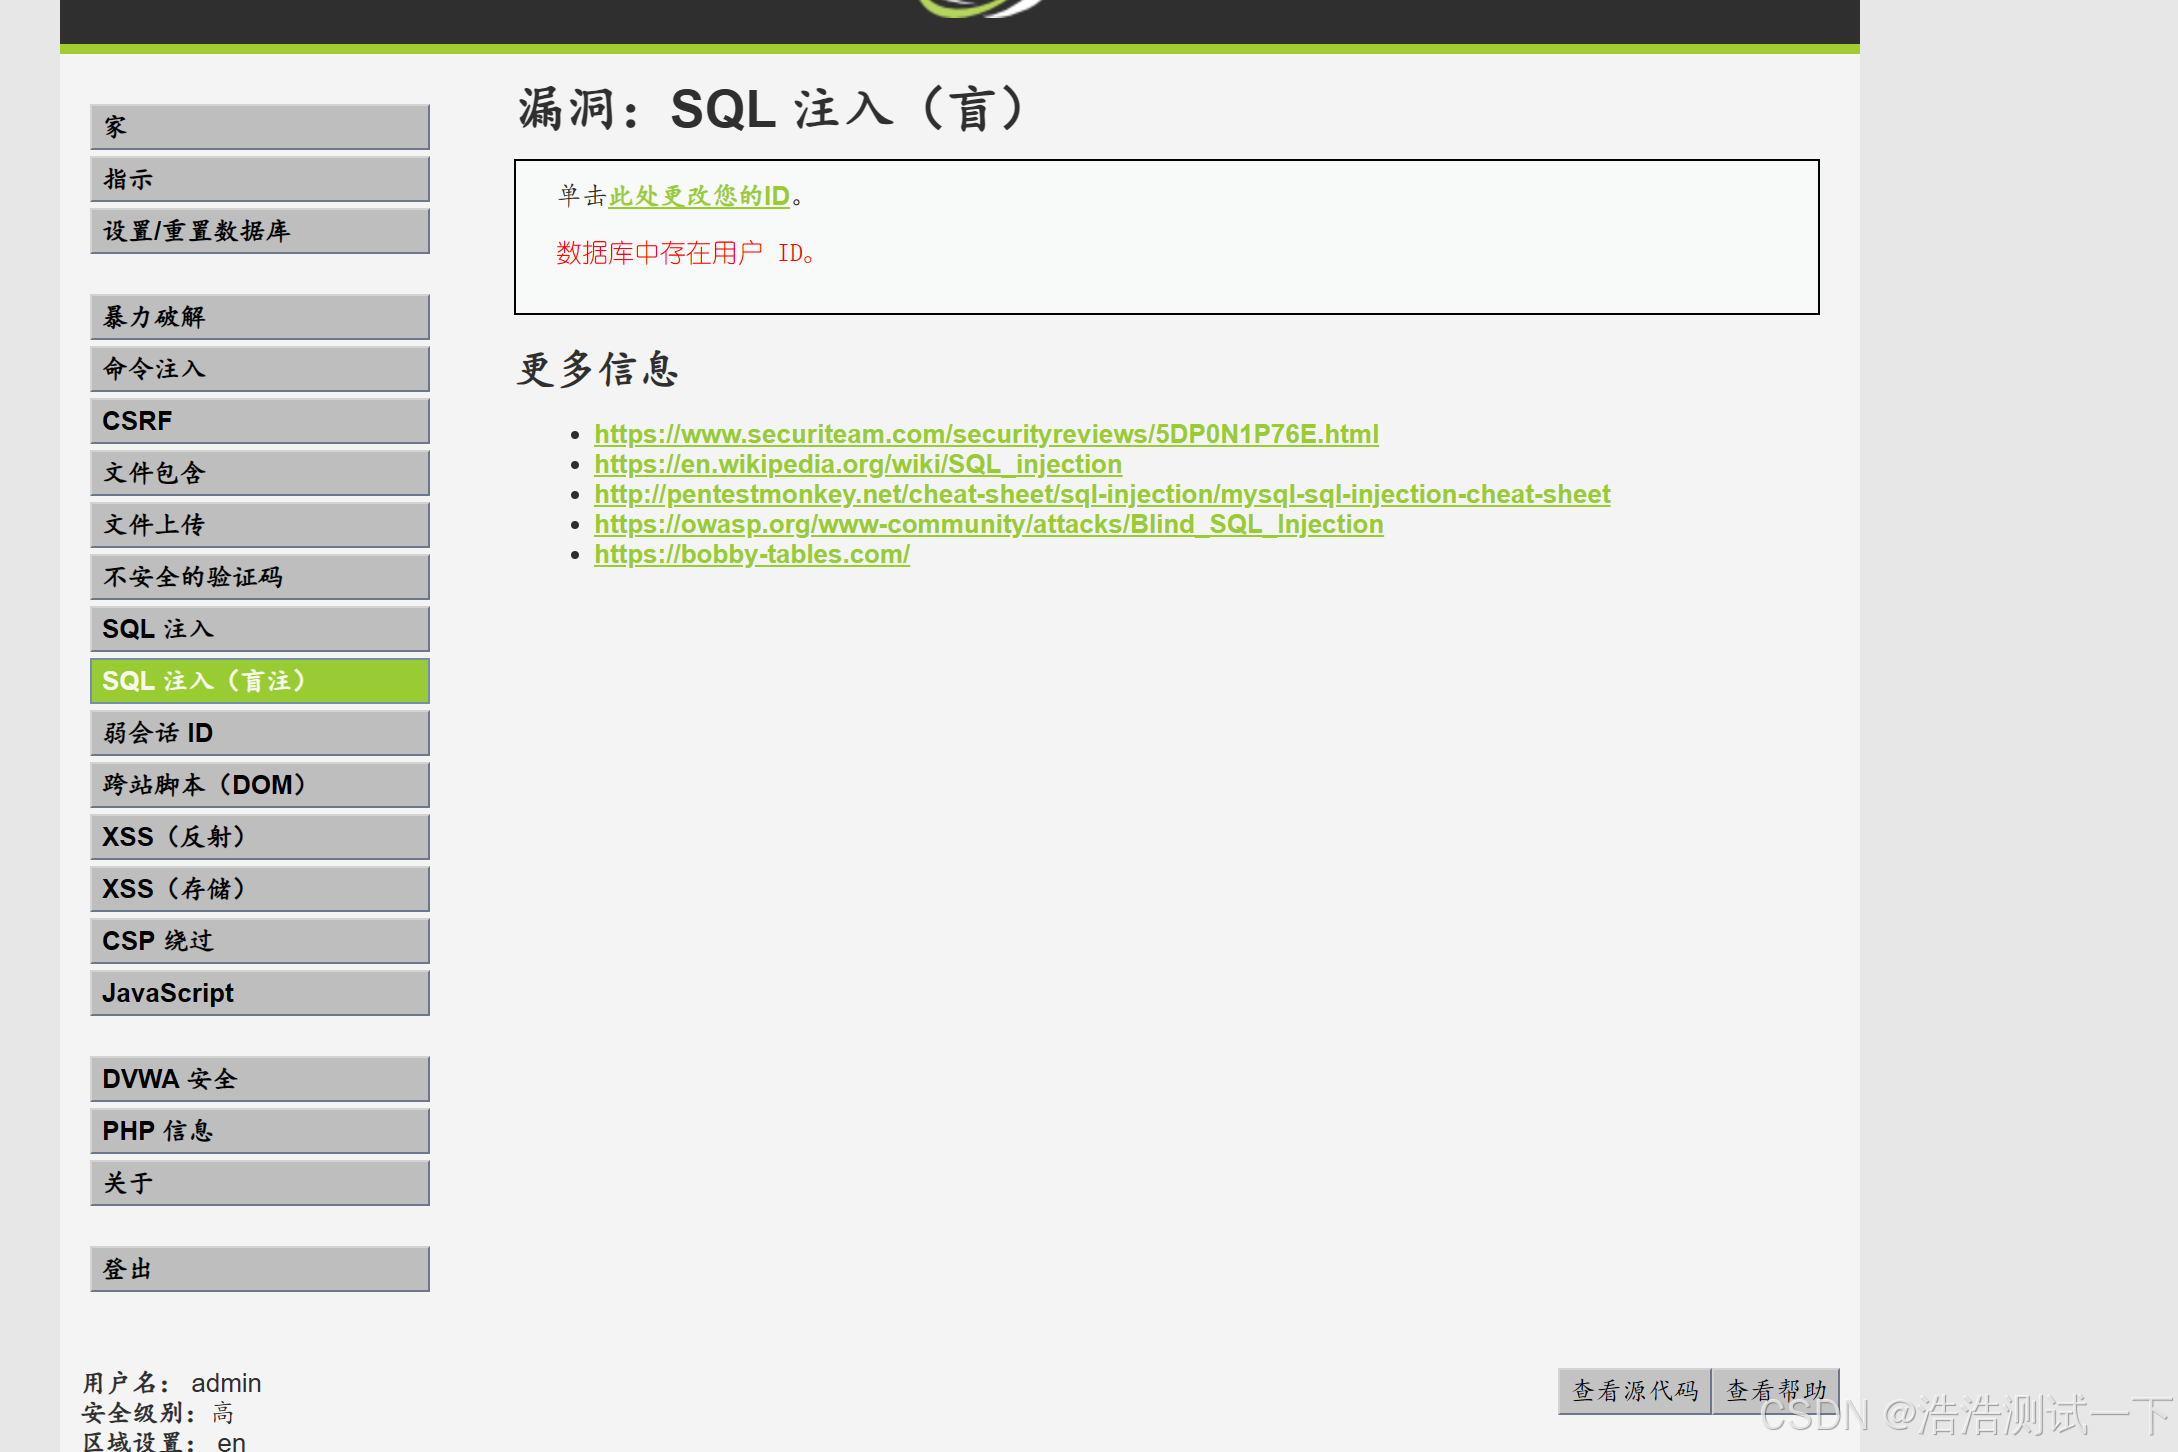Click the 指示 sidebar entry
Viewport: 2178px width, 1452px height.
tap(259, 179)
